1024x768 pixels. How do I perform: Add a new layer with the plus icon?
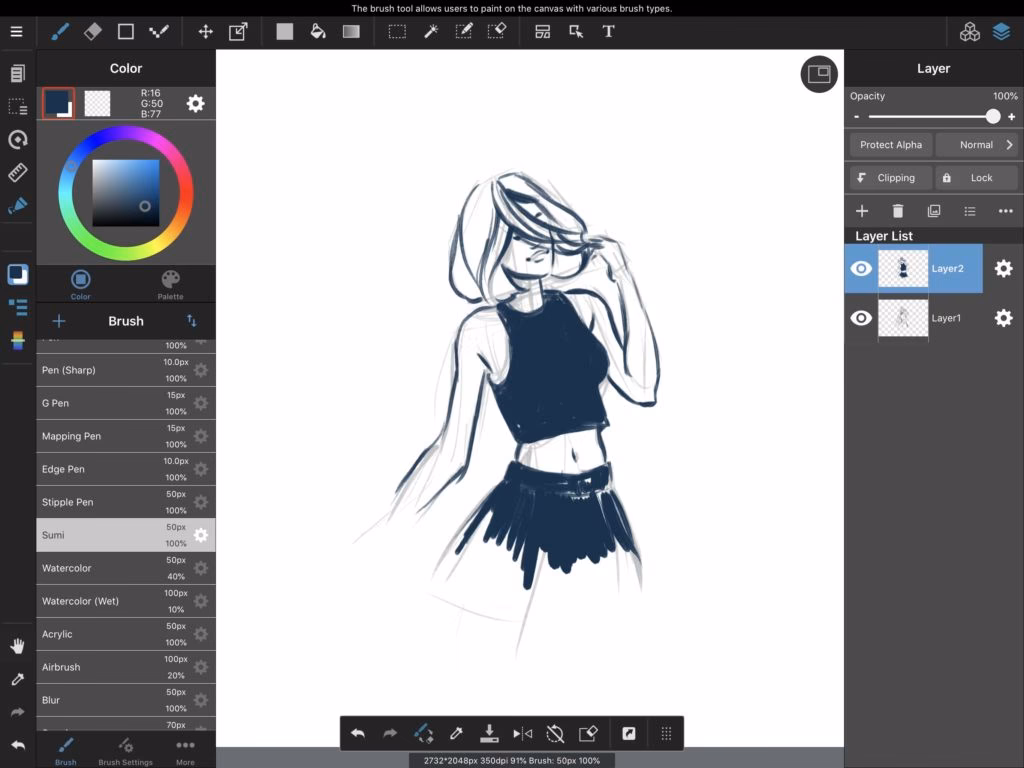coord(861,211)
